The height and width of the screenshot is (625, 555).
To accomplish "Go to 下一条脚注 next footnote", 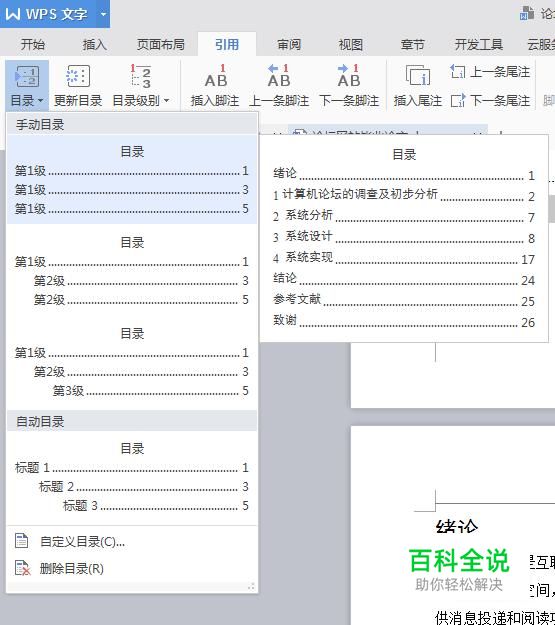I will 349,76.
